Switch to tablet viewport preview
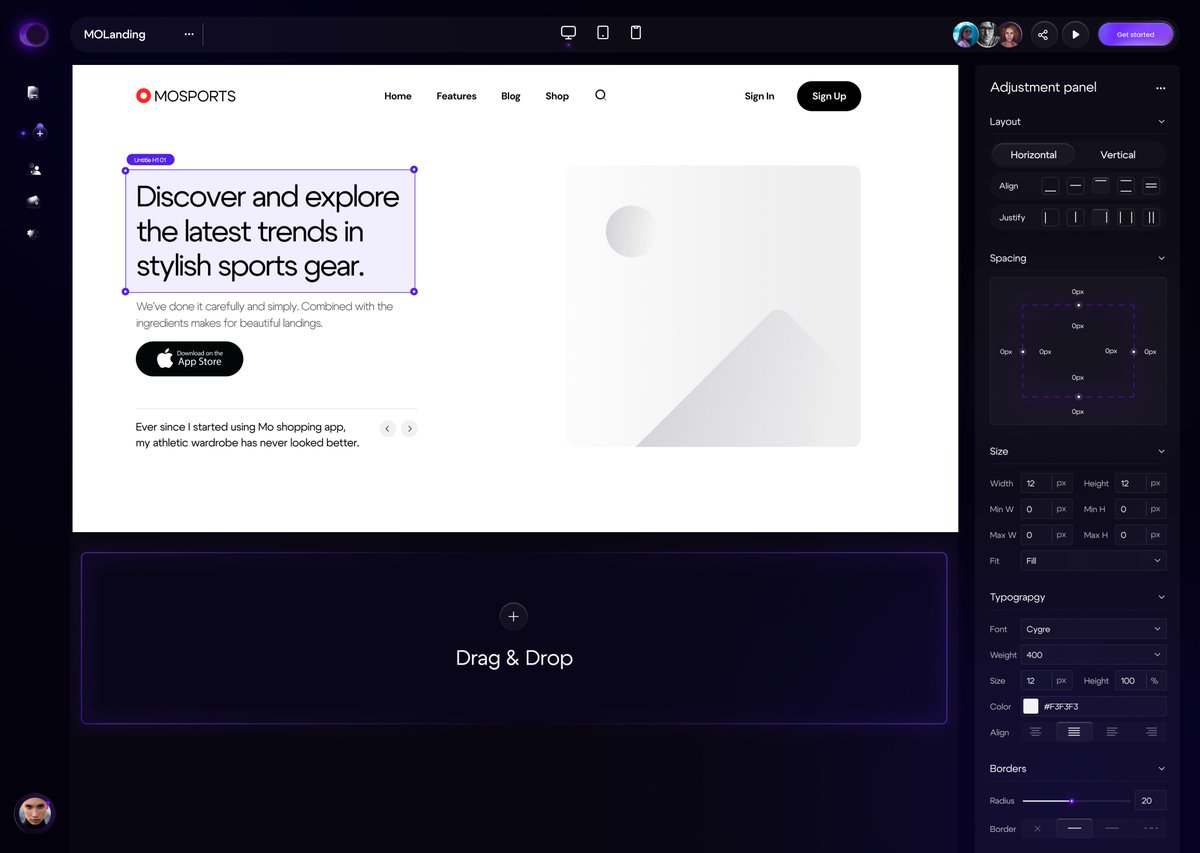The width and height of the screenshot is (1200, 853). pos(603,33)
